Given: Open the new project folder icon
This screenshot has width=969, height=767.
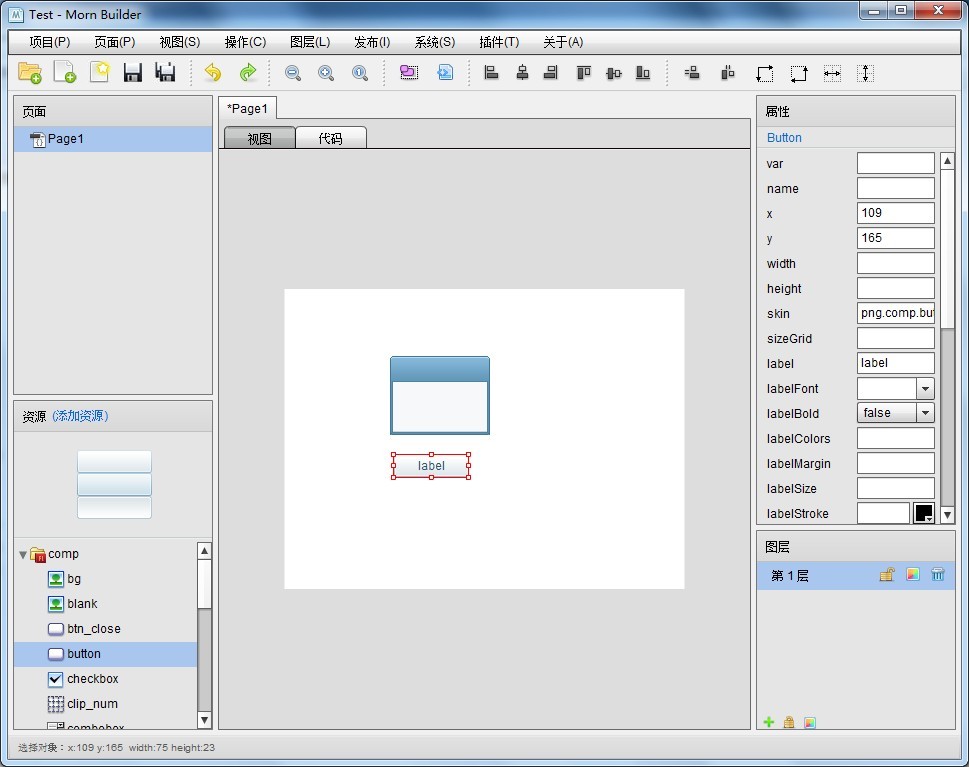Looking at the screenshot, I should [29, 72].
